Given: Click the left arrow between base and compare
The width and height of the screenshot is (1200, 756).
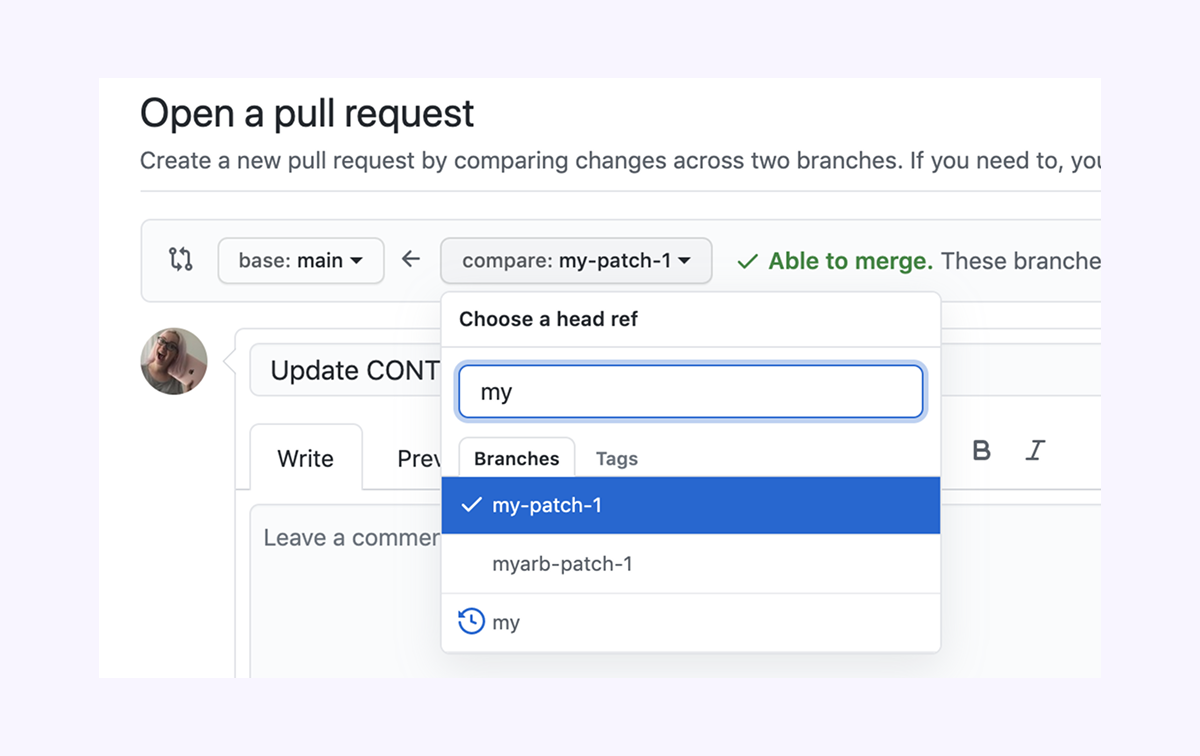Looking at the screenshot, I should point(411,260).
